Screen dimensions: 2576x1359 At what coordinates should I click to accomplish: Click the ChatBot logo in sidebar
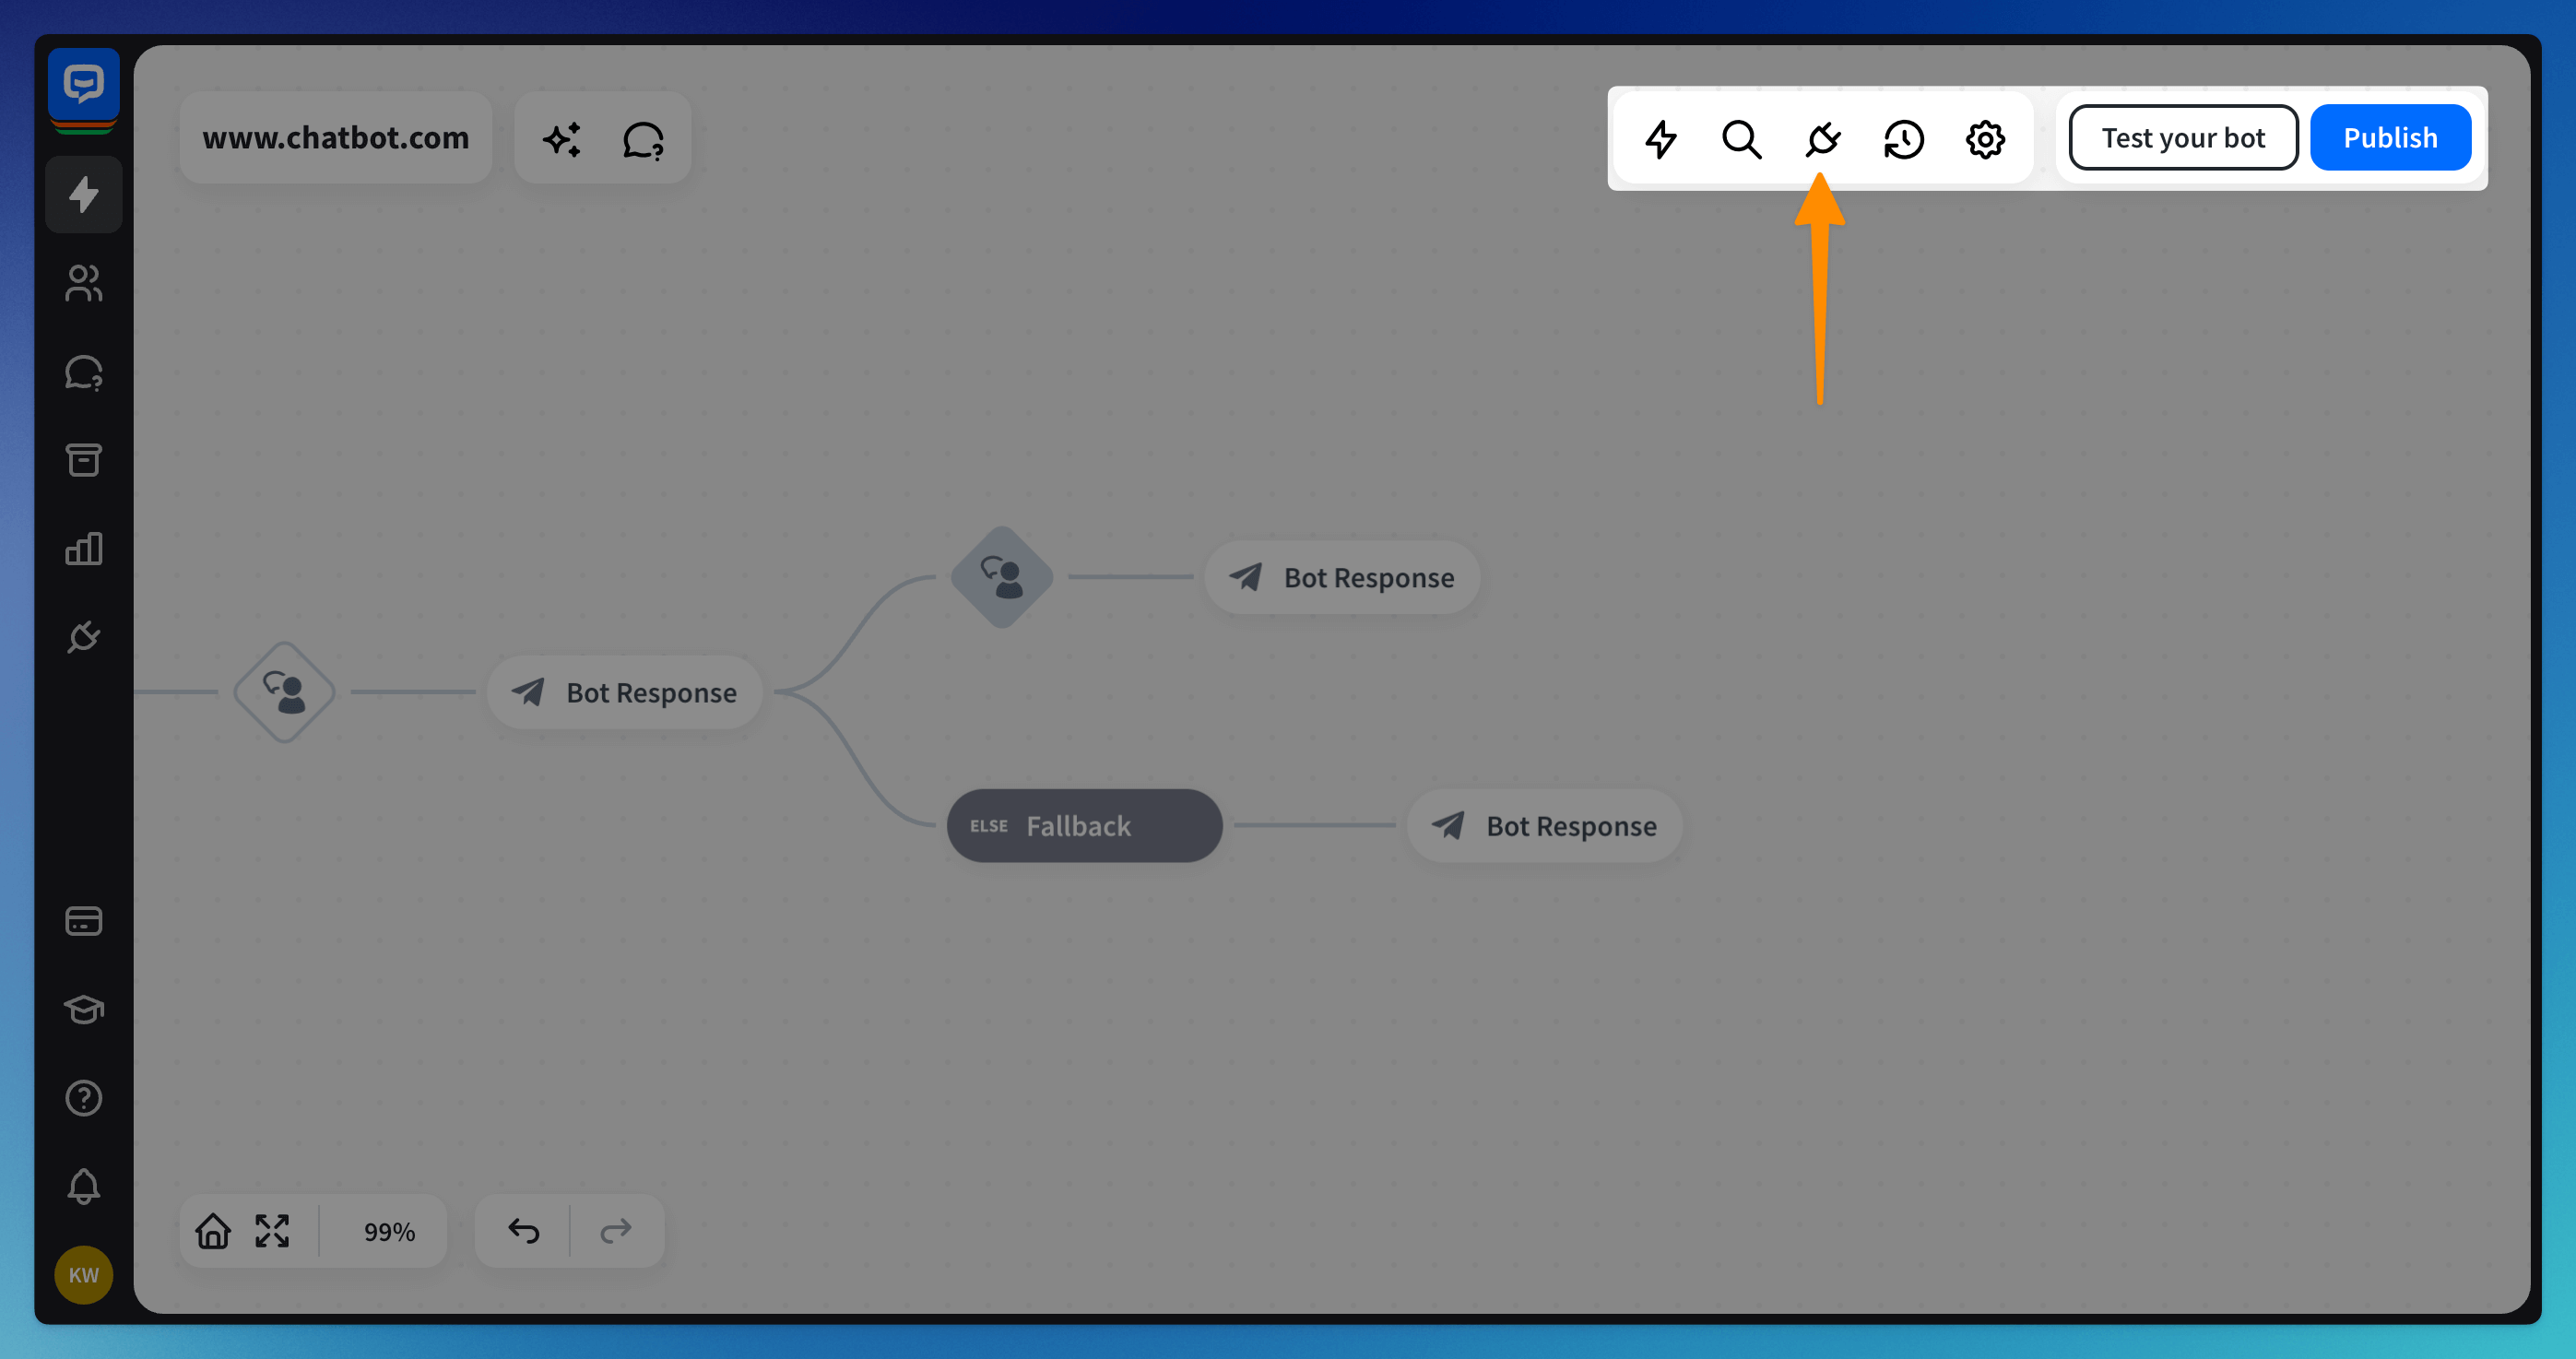[84, 89]
